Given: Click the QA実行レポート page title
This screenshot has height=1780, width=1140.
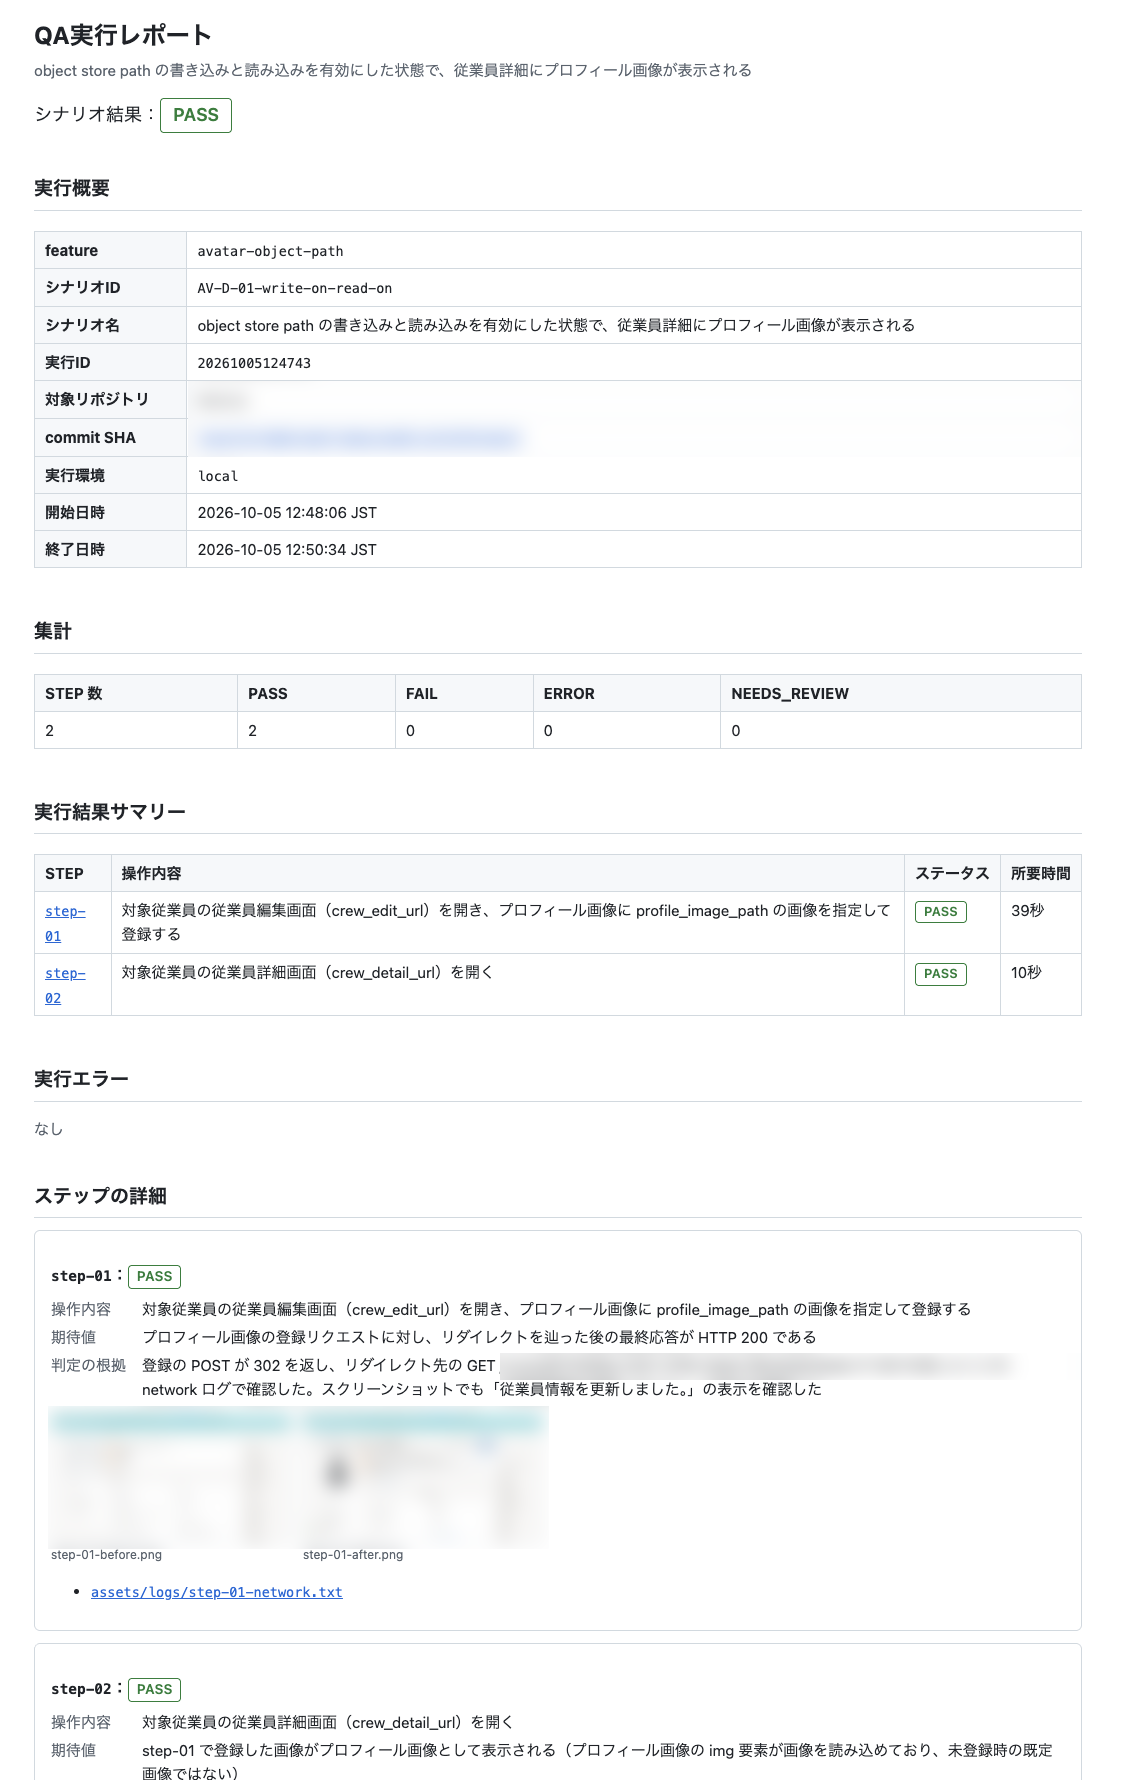Looking at the screenshot, I should 123,36.
